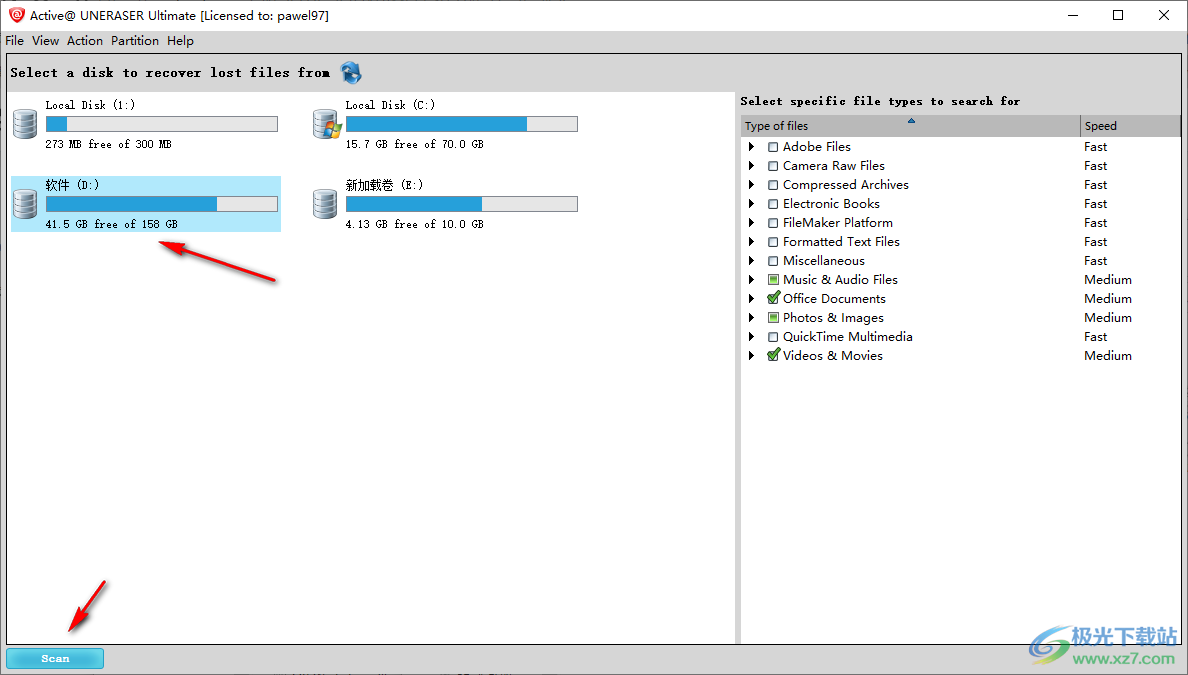Click the Medium speed value for Office Documents
1188x675 pixels.
(1108, 298)
